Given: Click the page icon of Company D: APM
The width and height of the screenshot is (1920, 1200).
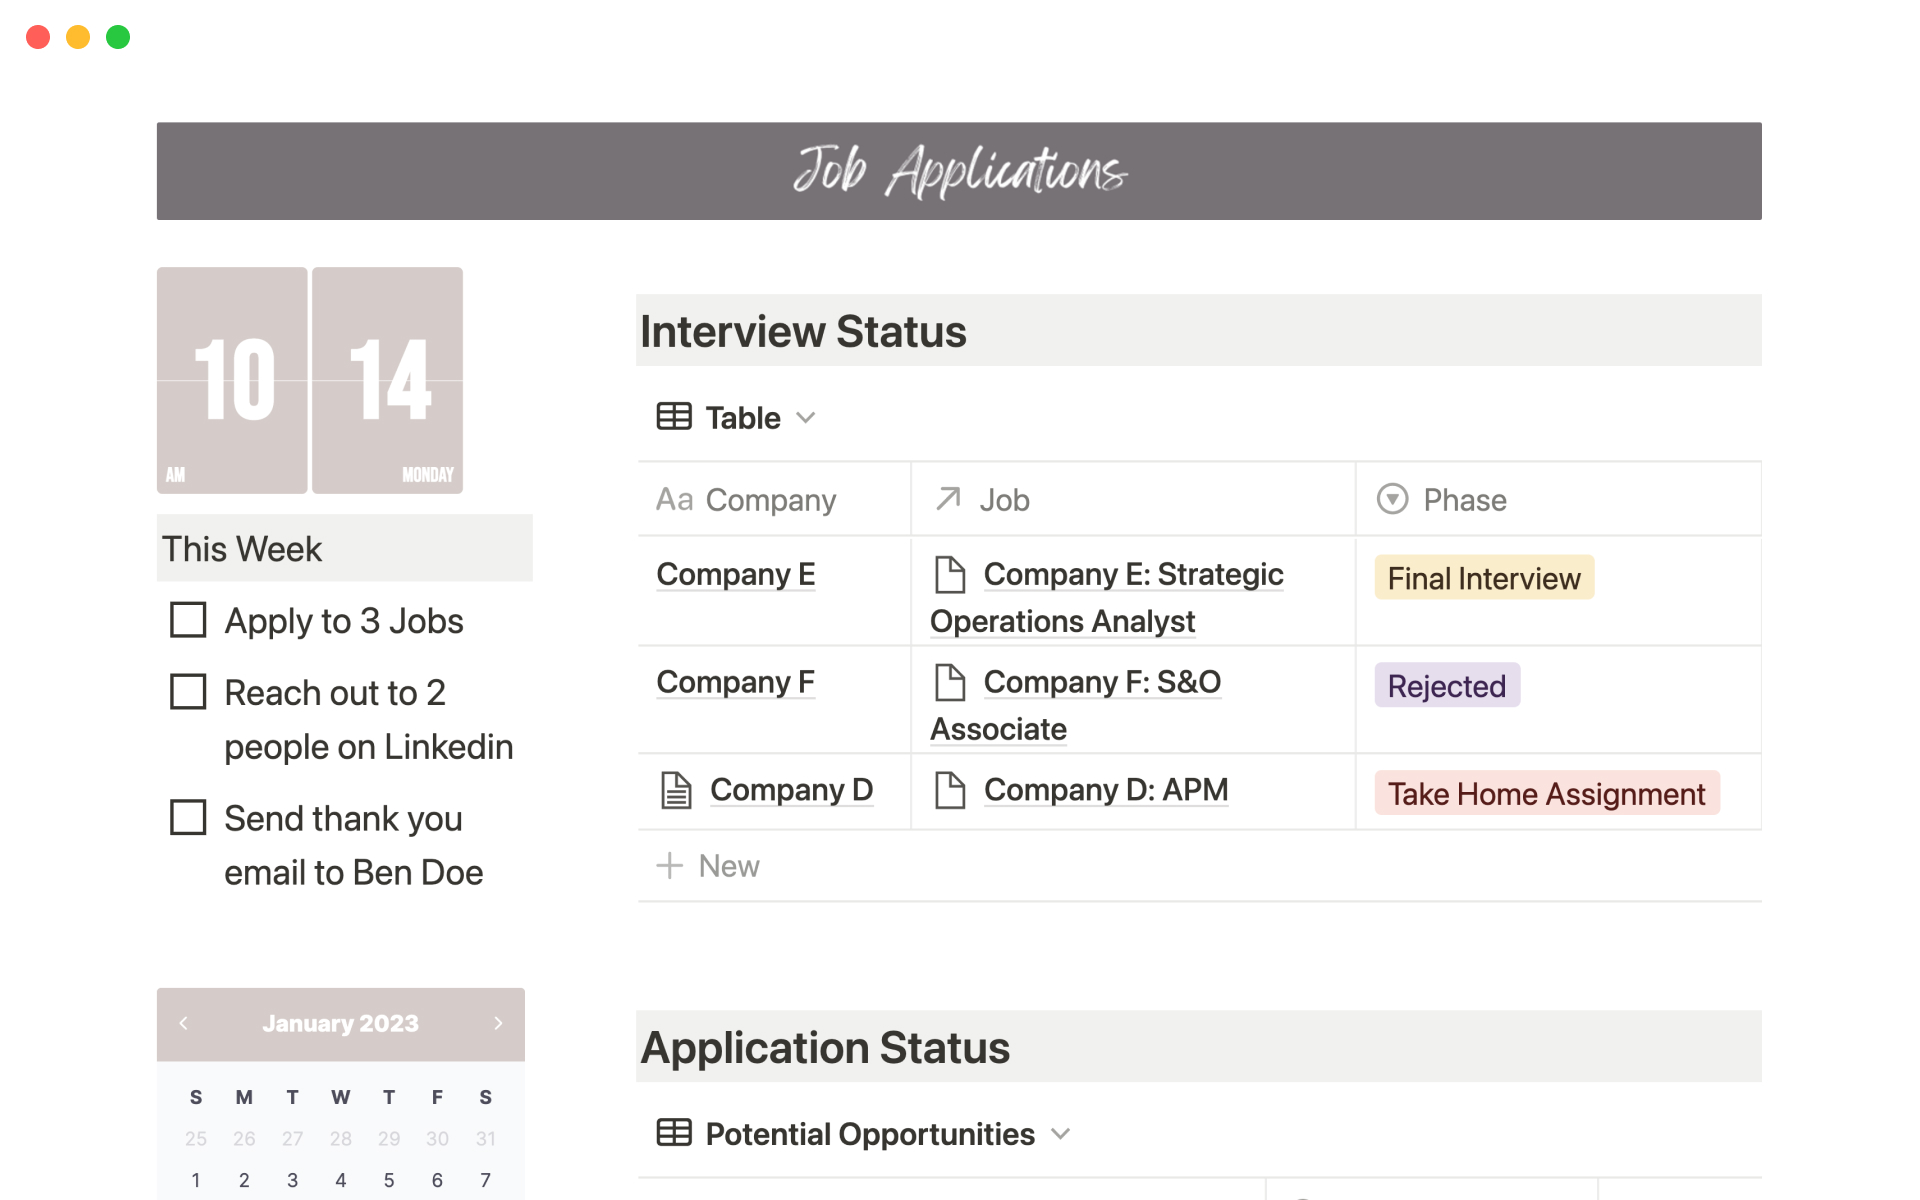Looking at the screenshot, I should coord(949,790).
